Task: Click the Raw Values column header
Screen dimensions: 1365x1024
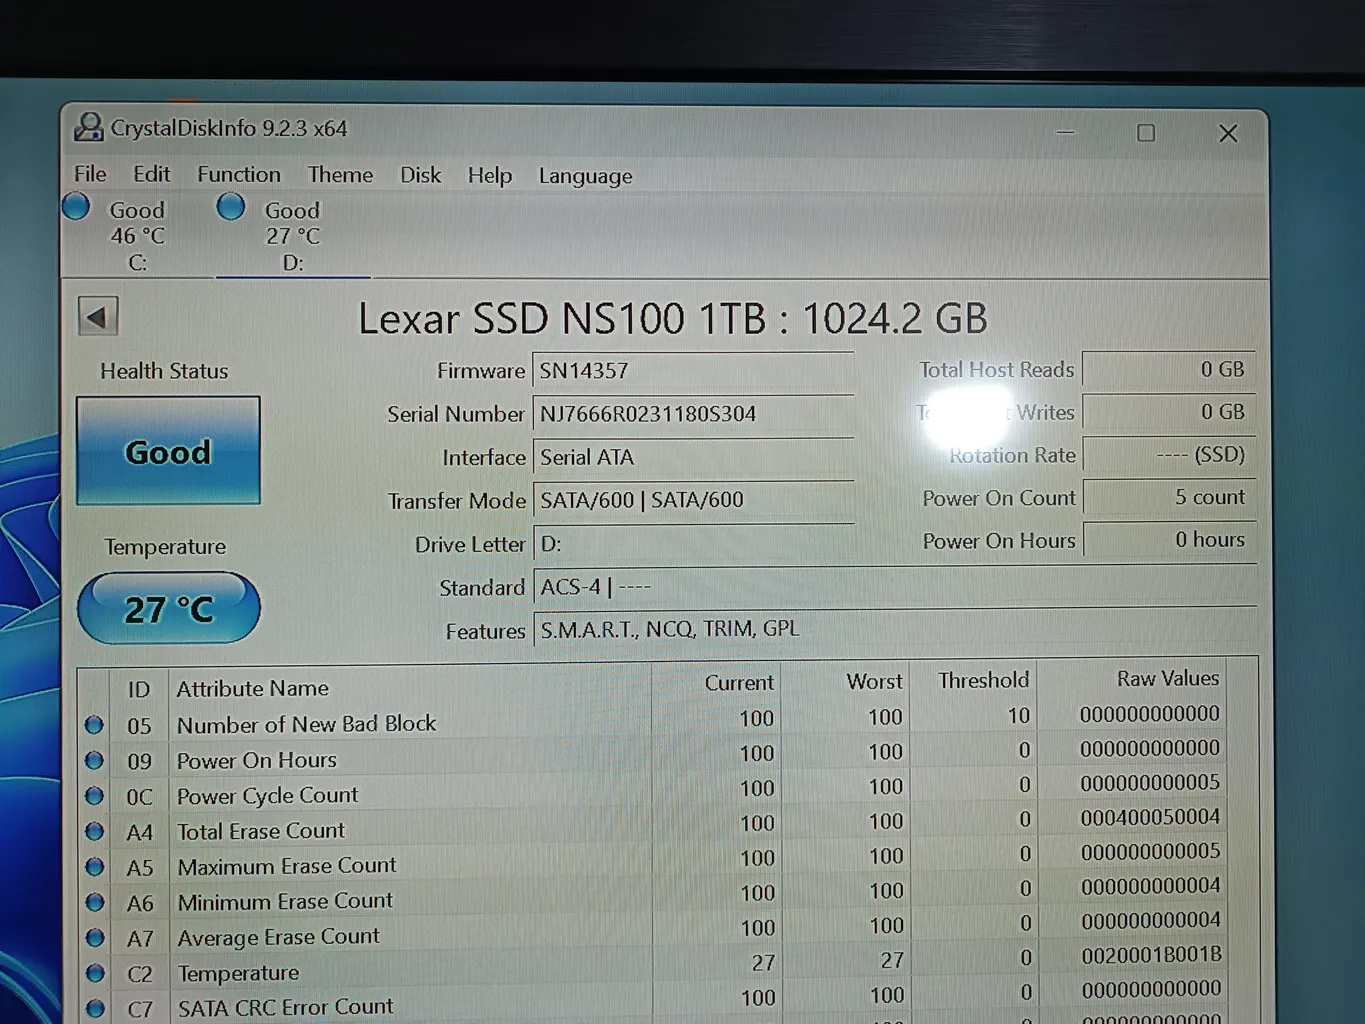Action: (1168, 678)
